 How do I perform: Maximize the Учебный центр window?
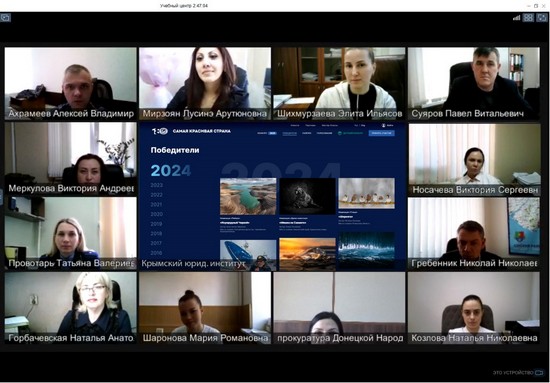click(x=536, y=6)
